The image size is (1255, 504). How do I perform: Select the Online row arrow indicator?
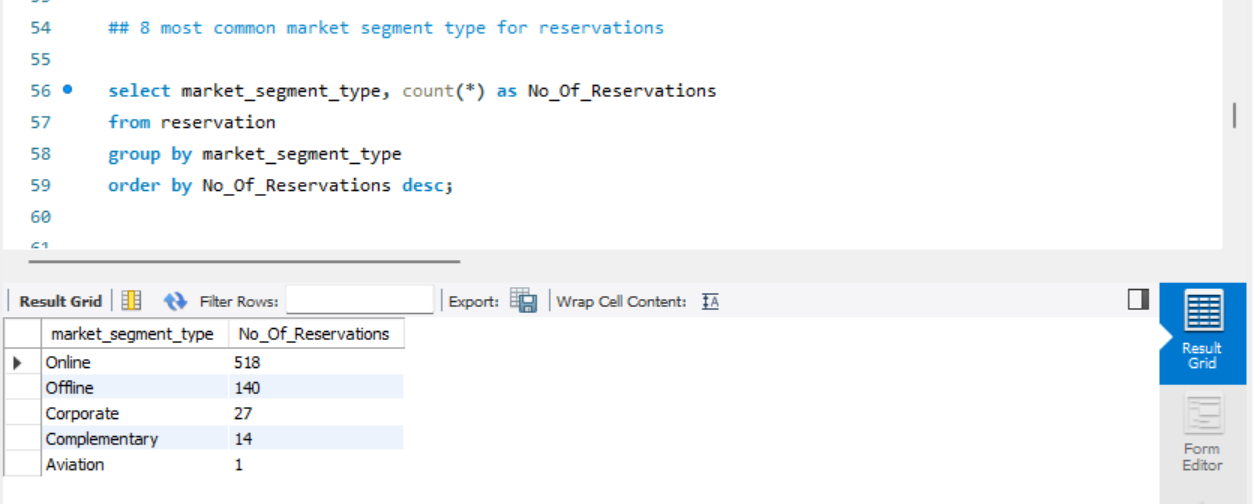(19, 363)
